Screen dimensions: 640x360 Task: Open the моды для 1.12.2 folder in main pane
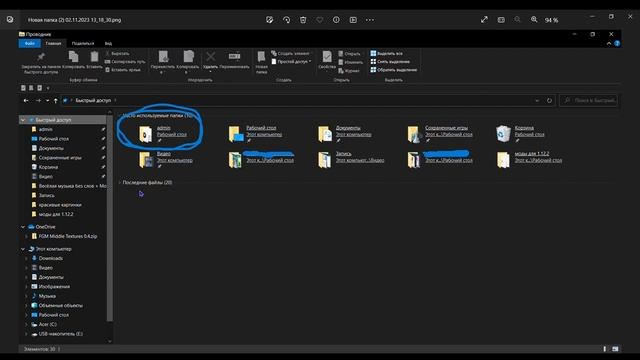click(529, 159)
